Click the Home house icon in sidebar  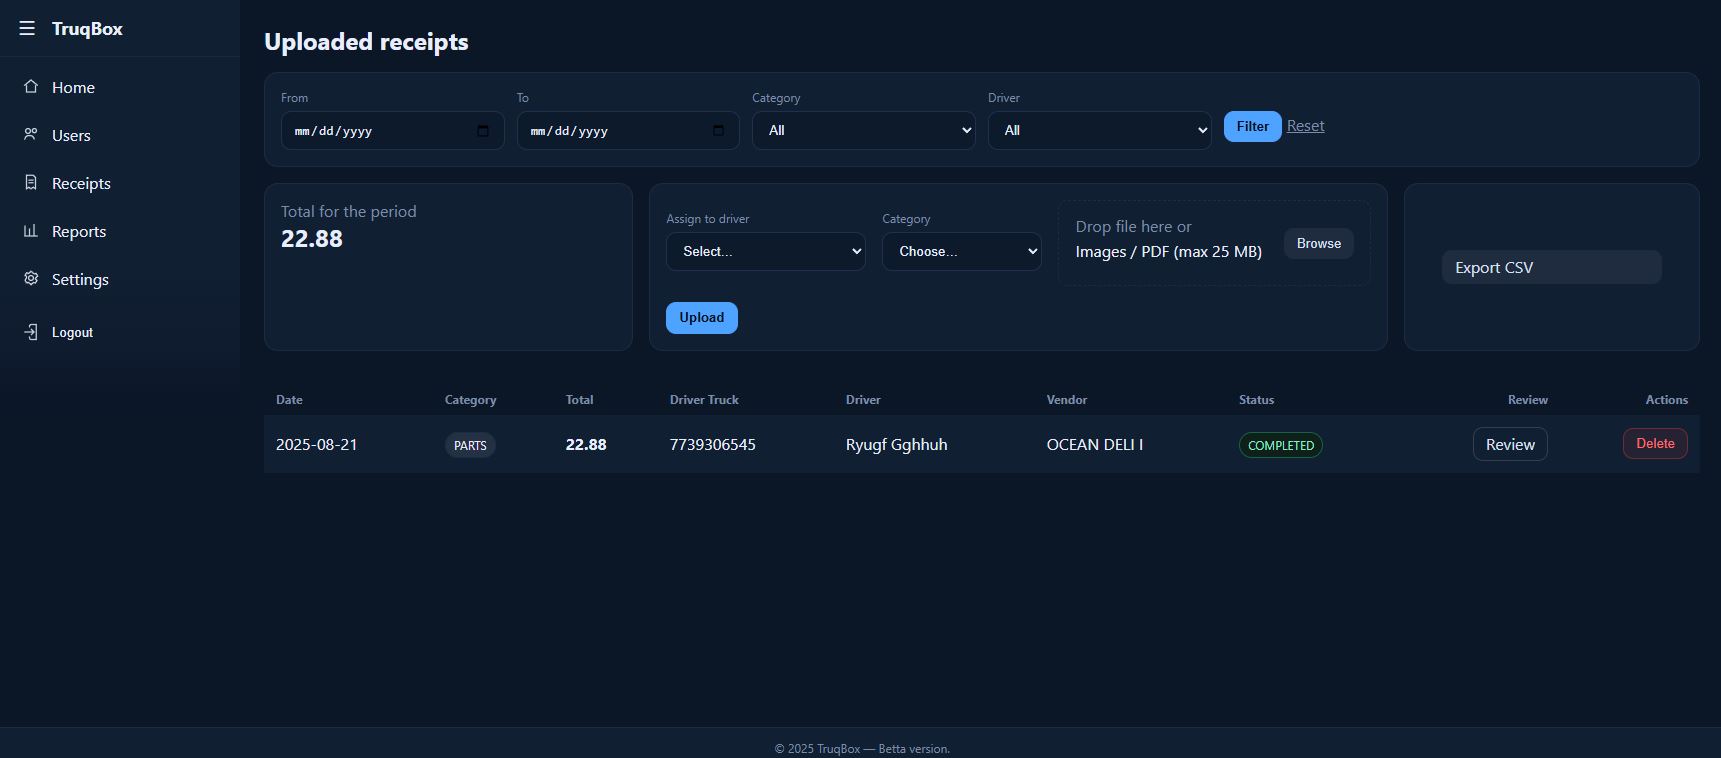31,87
